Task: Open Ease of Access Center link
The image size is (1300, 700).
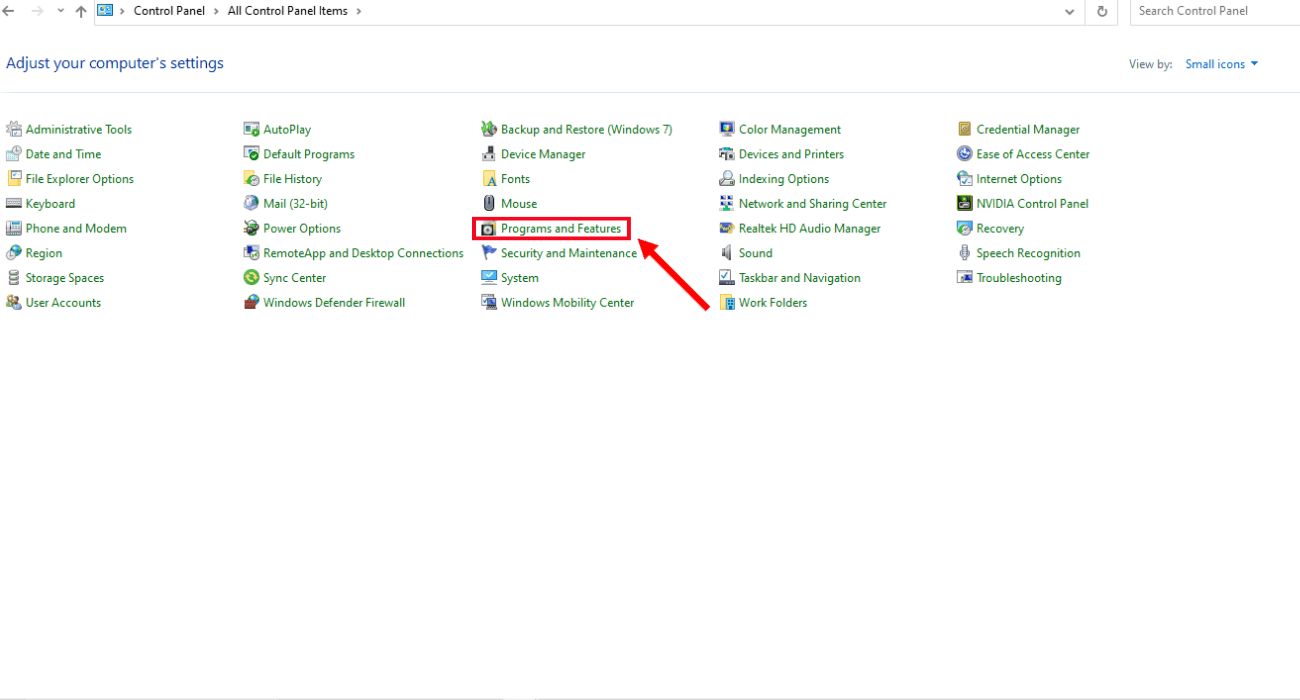Action: [x=1033, y=154]
